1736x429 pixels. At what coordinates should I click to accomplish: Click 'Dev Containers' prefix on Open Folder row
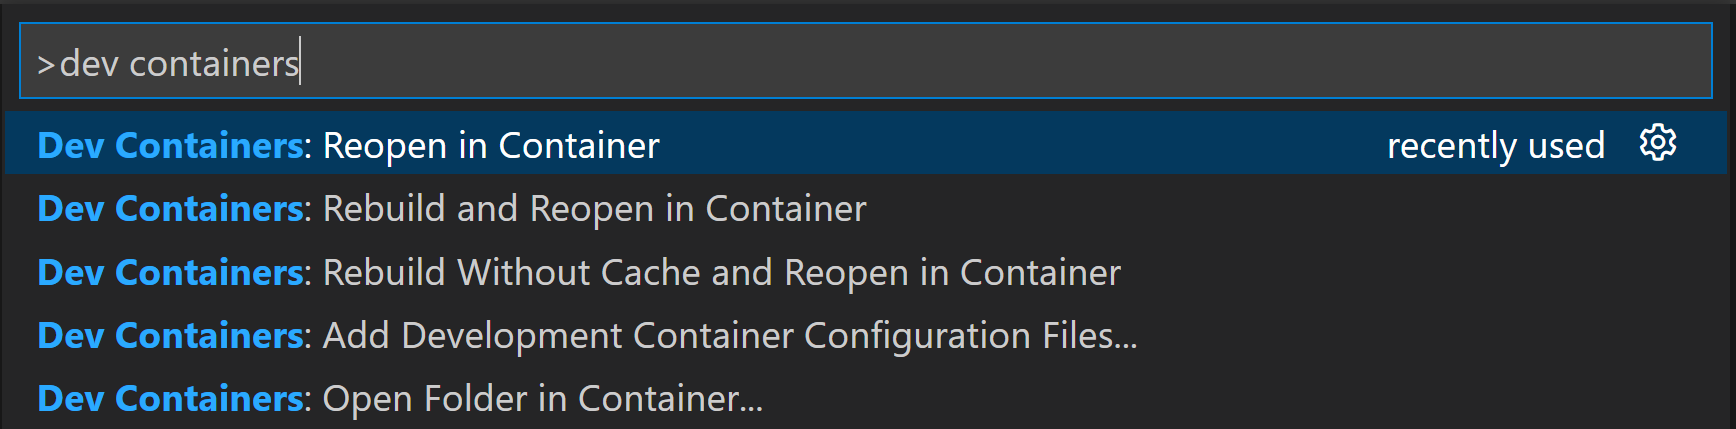[171, 399]
